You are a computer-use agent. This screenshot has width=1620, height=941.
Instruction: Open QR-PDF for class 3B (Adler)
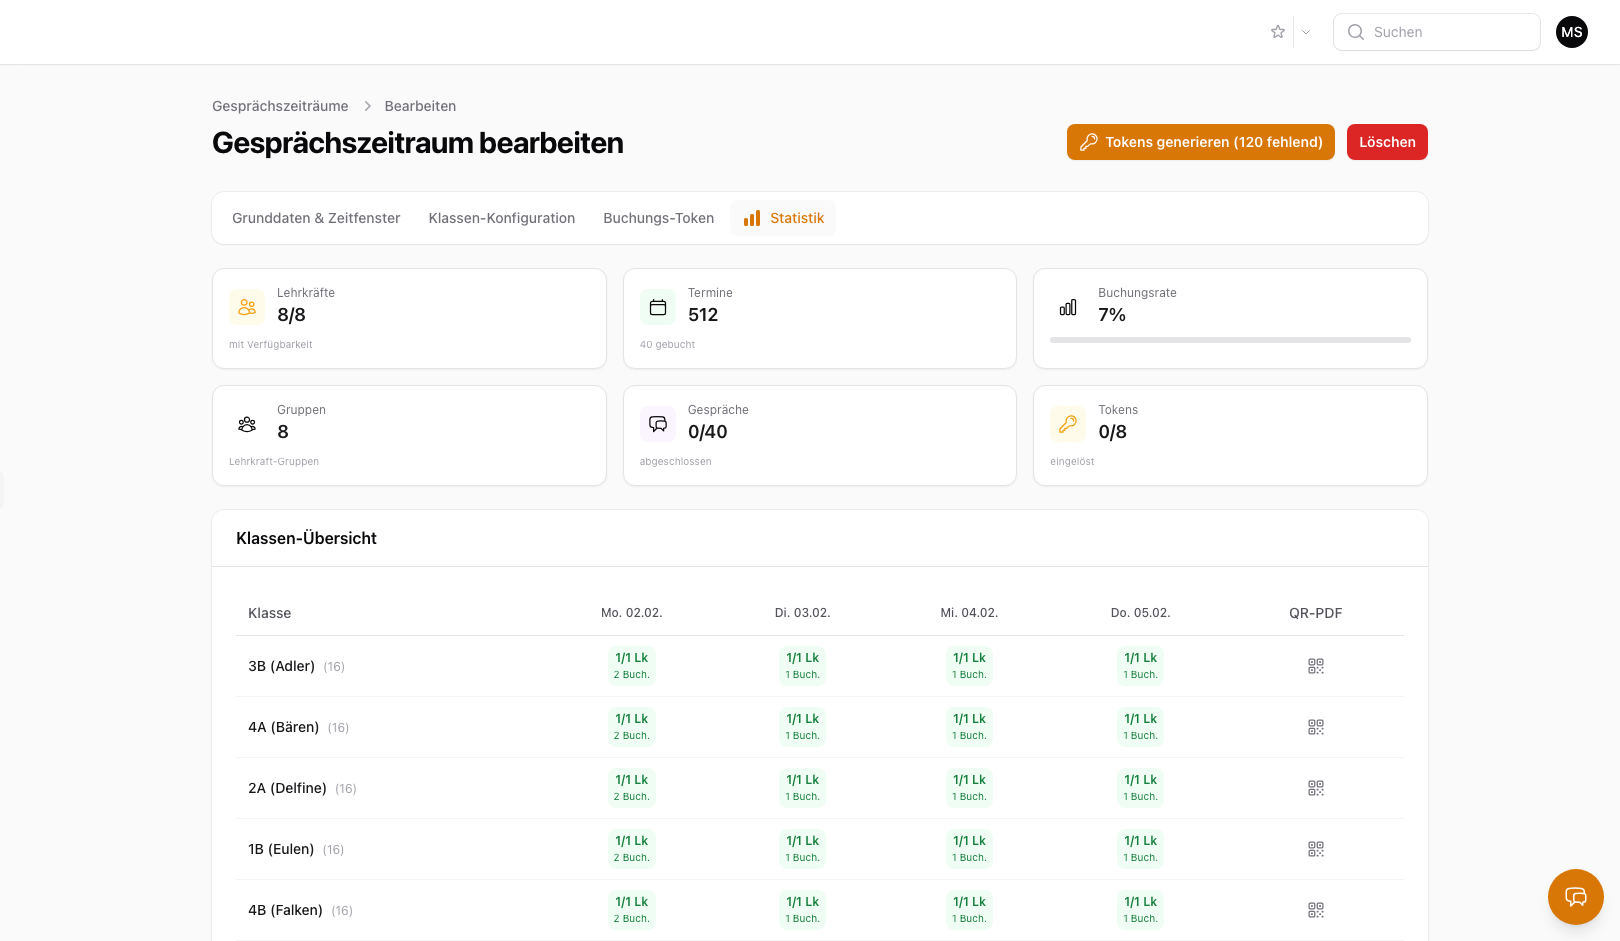pyautogui.click(x=1315, y=666)
